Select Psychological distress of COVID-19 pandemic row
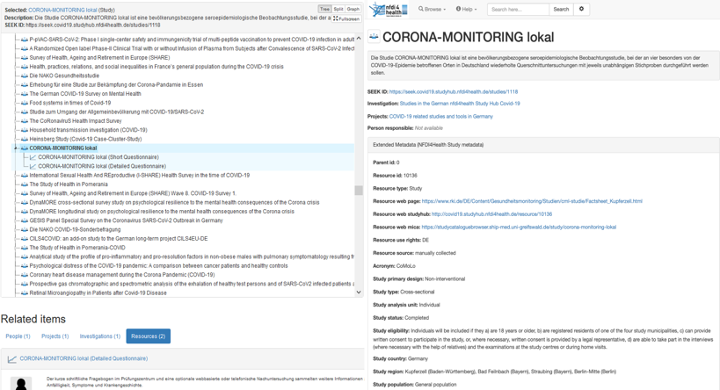720x390 pixels. tap(158, 266)
